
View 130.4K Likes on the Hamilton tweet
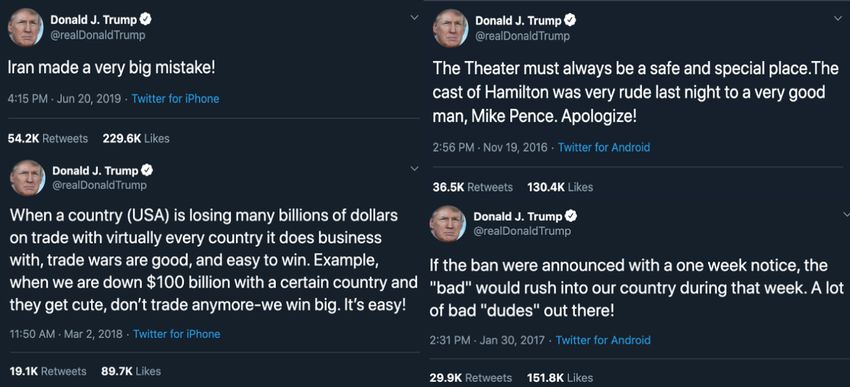tap(560, 187)
